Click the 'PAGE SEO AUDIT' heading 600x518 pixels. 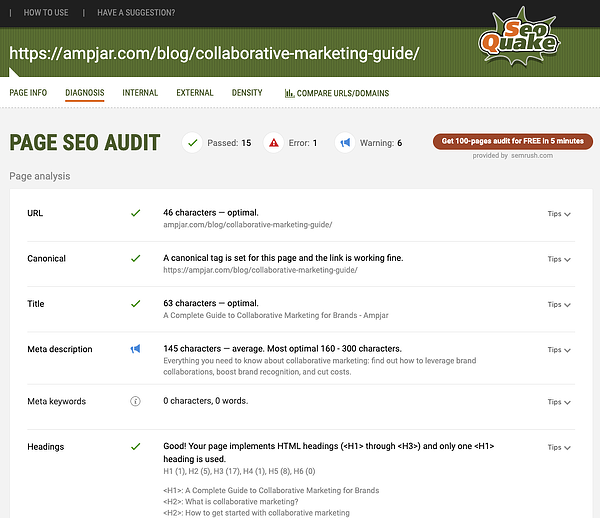pyautogui.click(x=85, y=143)
